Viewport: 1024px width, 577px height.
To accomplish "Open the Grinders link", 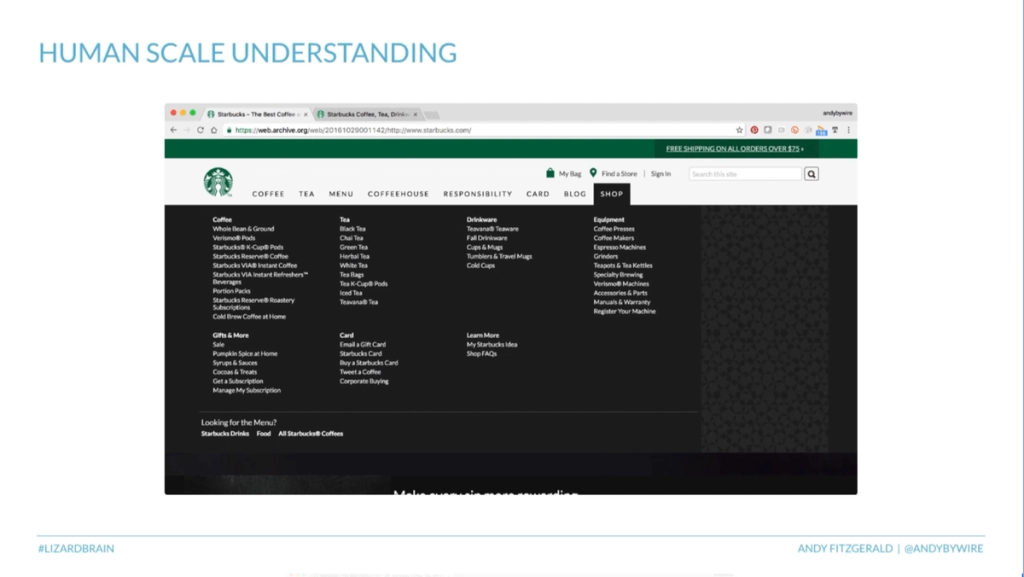I will [605, 257].
